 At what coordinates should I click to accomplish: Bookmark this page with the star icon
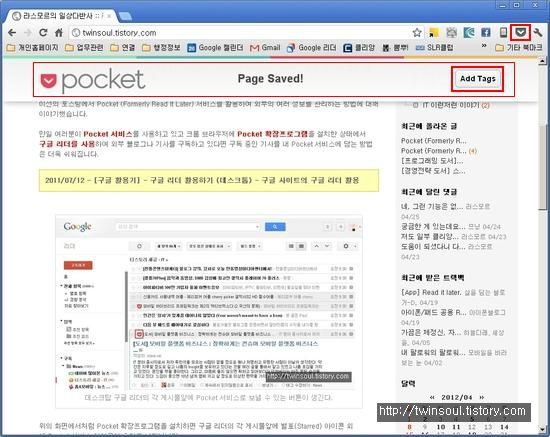[x=417, y=33]
